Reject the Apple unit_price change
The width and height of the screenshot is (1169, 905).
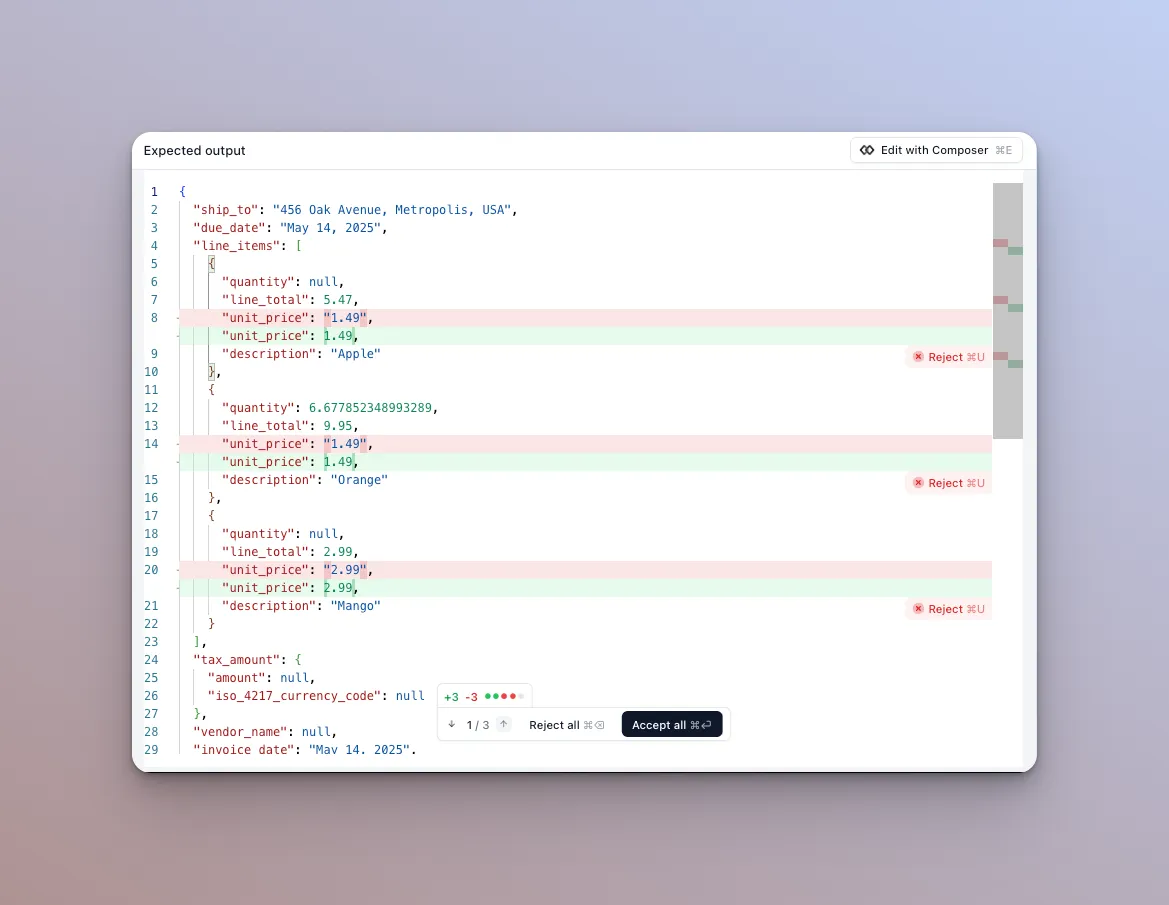tap(949, 357)
